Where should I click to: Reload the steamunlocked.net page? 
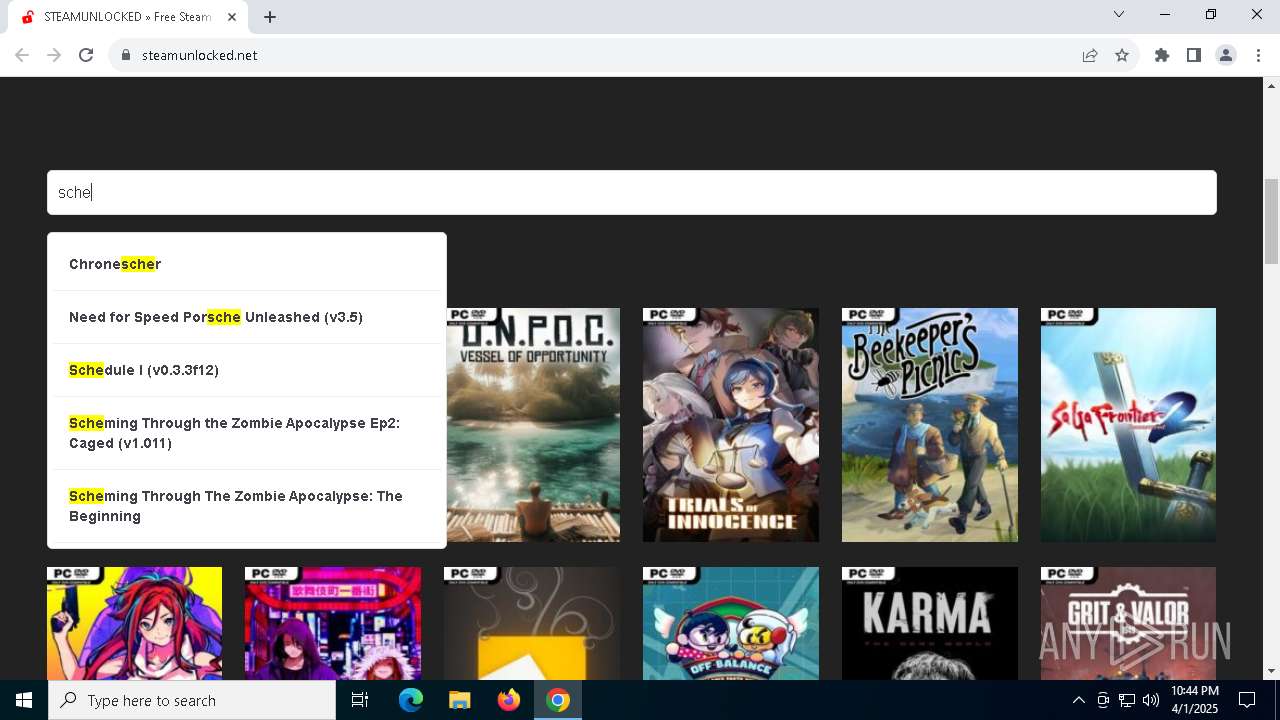coord(86,55)
